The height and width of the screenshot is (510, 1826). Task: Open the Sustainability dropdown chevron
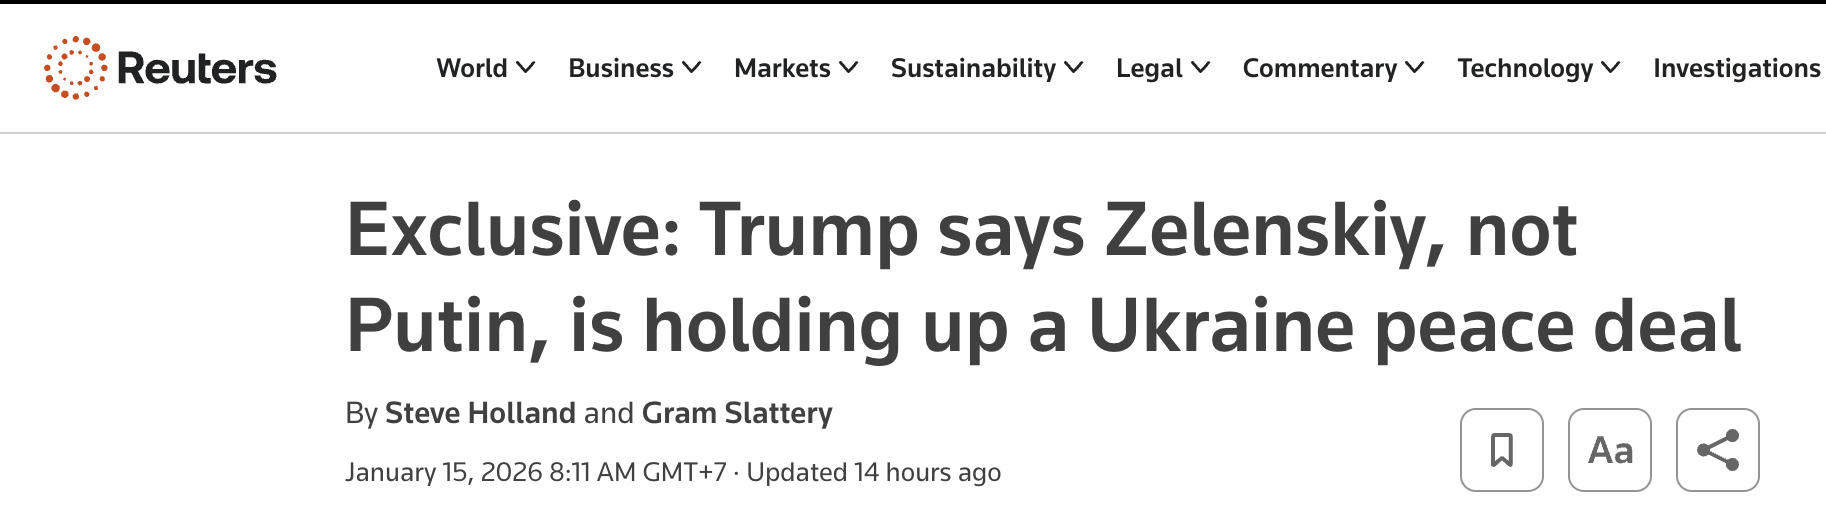(x=1074, y=68)
